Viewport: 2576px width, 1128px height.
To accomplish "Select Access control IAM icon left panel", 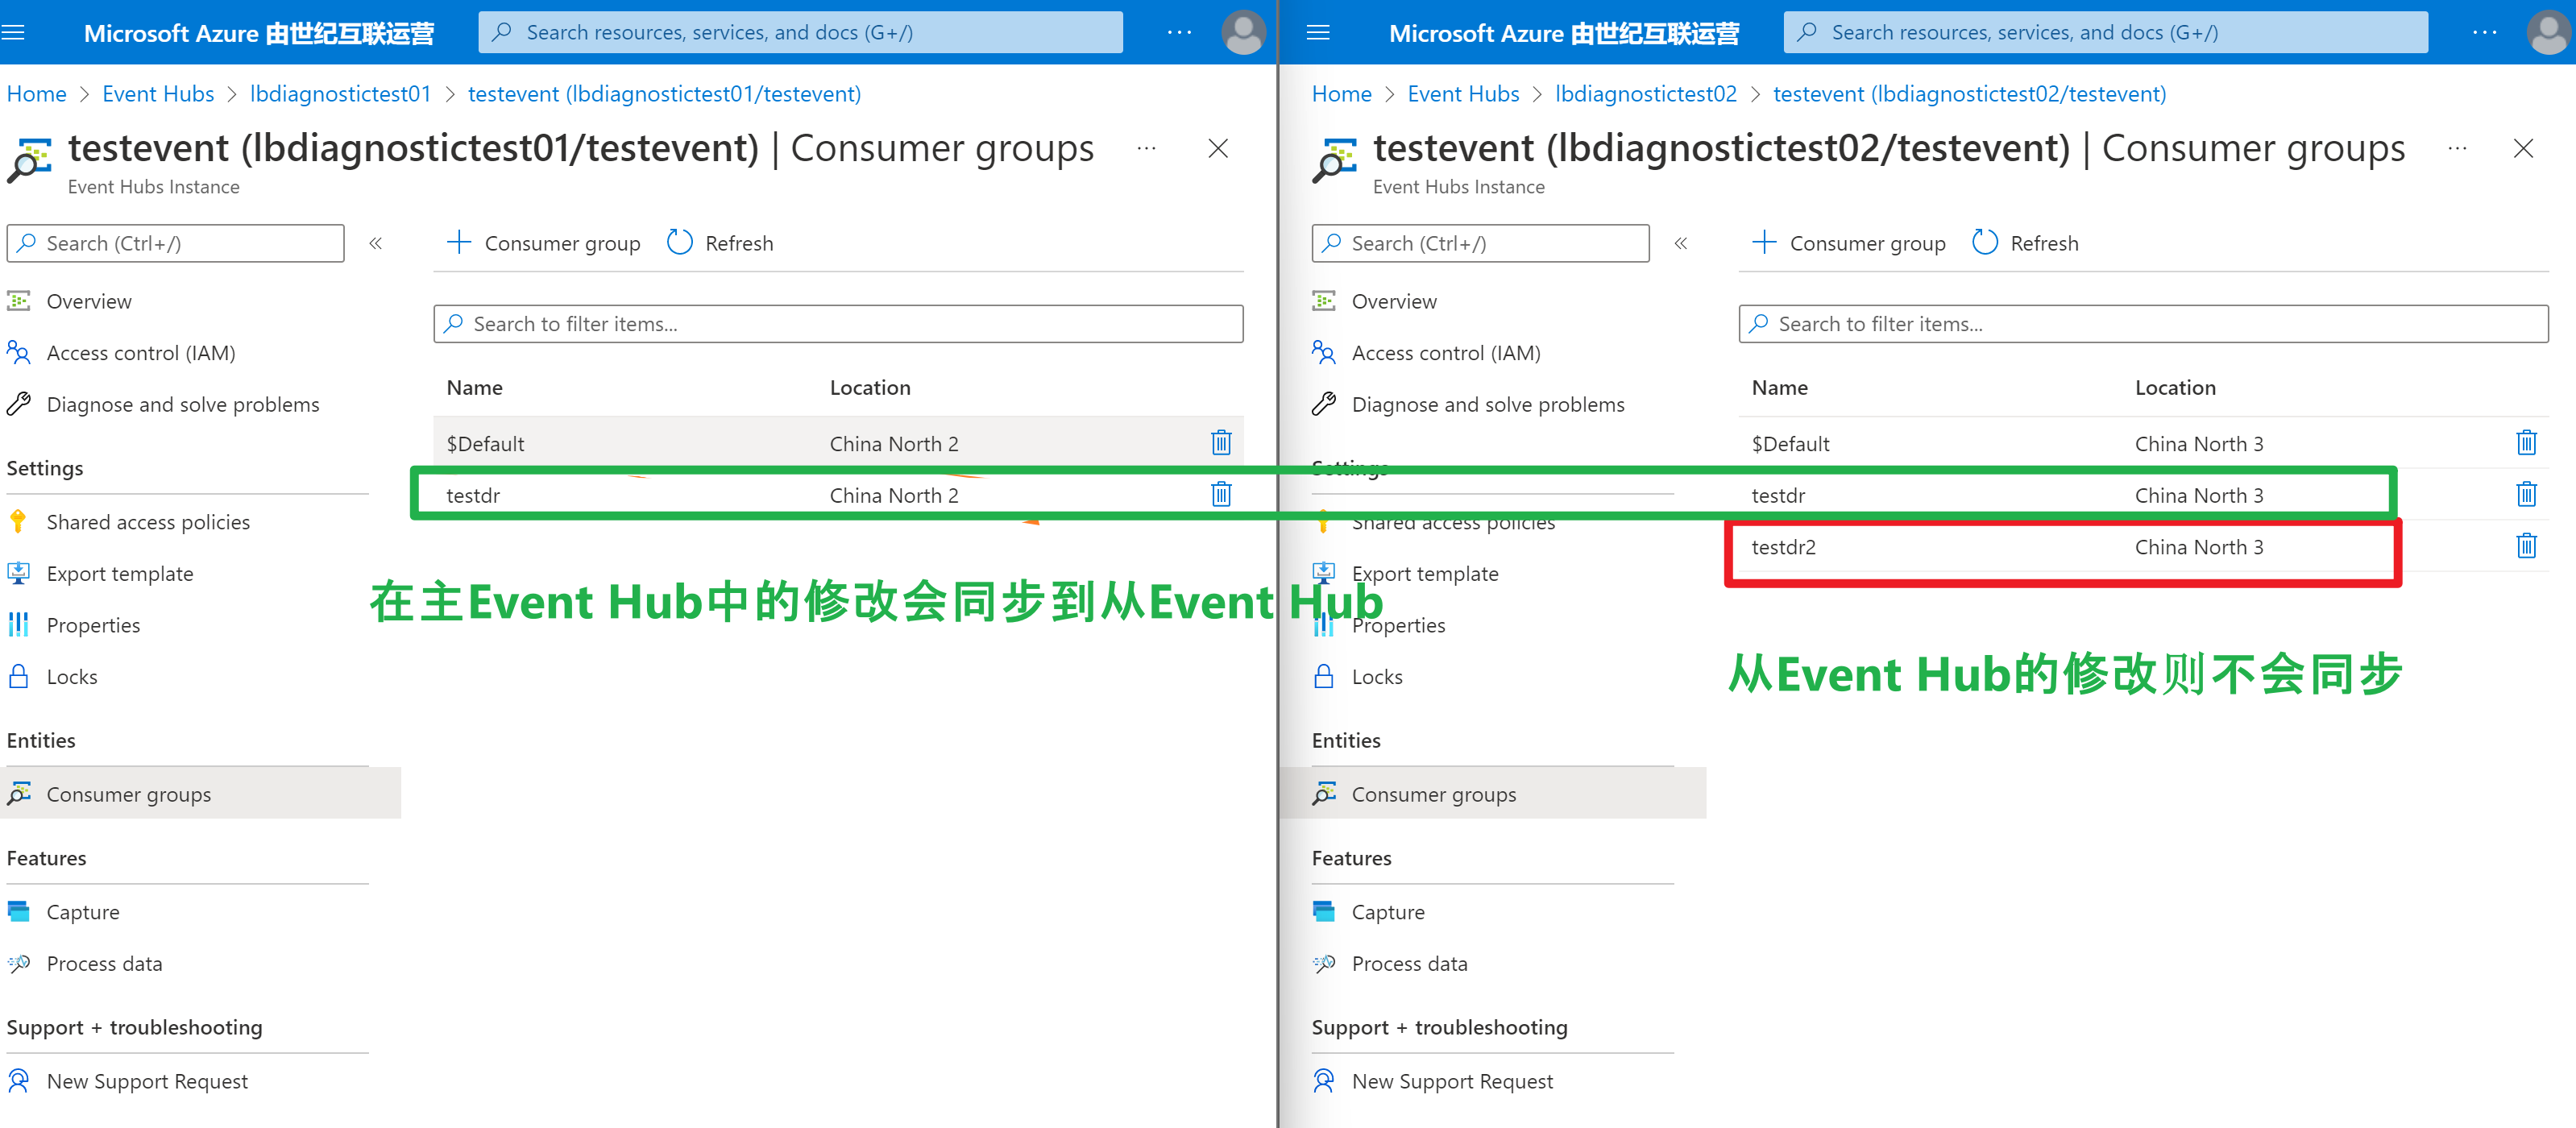I will click(25, 351).
